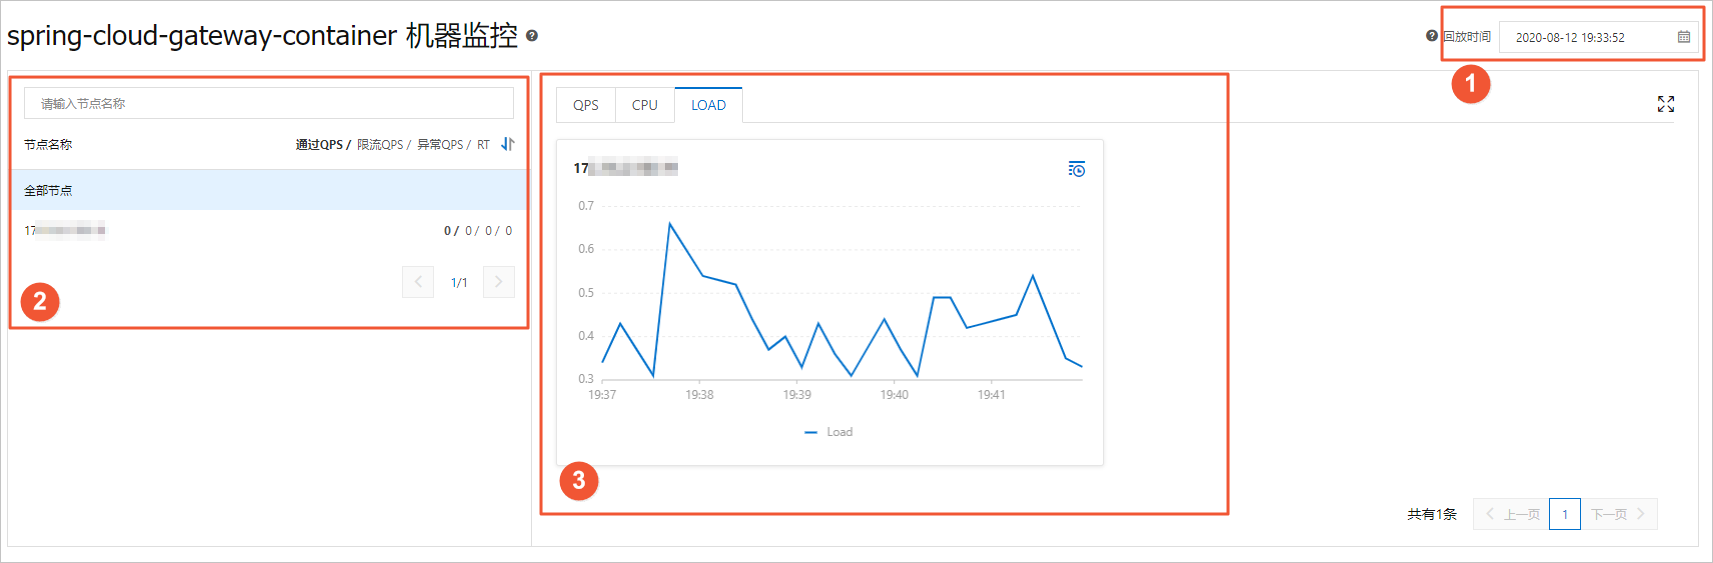Viewport: 1713px width, 563px height.
Task: Click the 节点名称 header text
Action: (48, 145)
